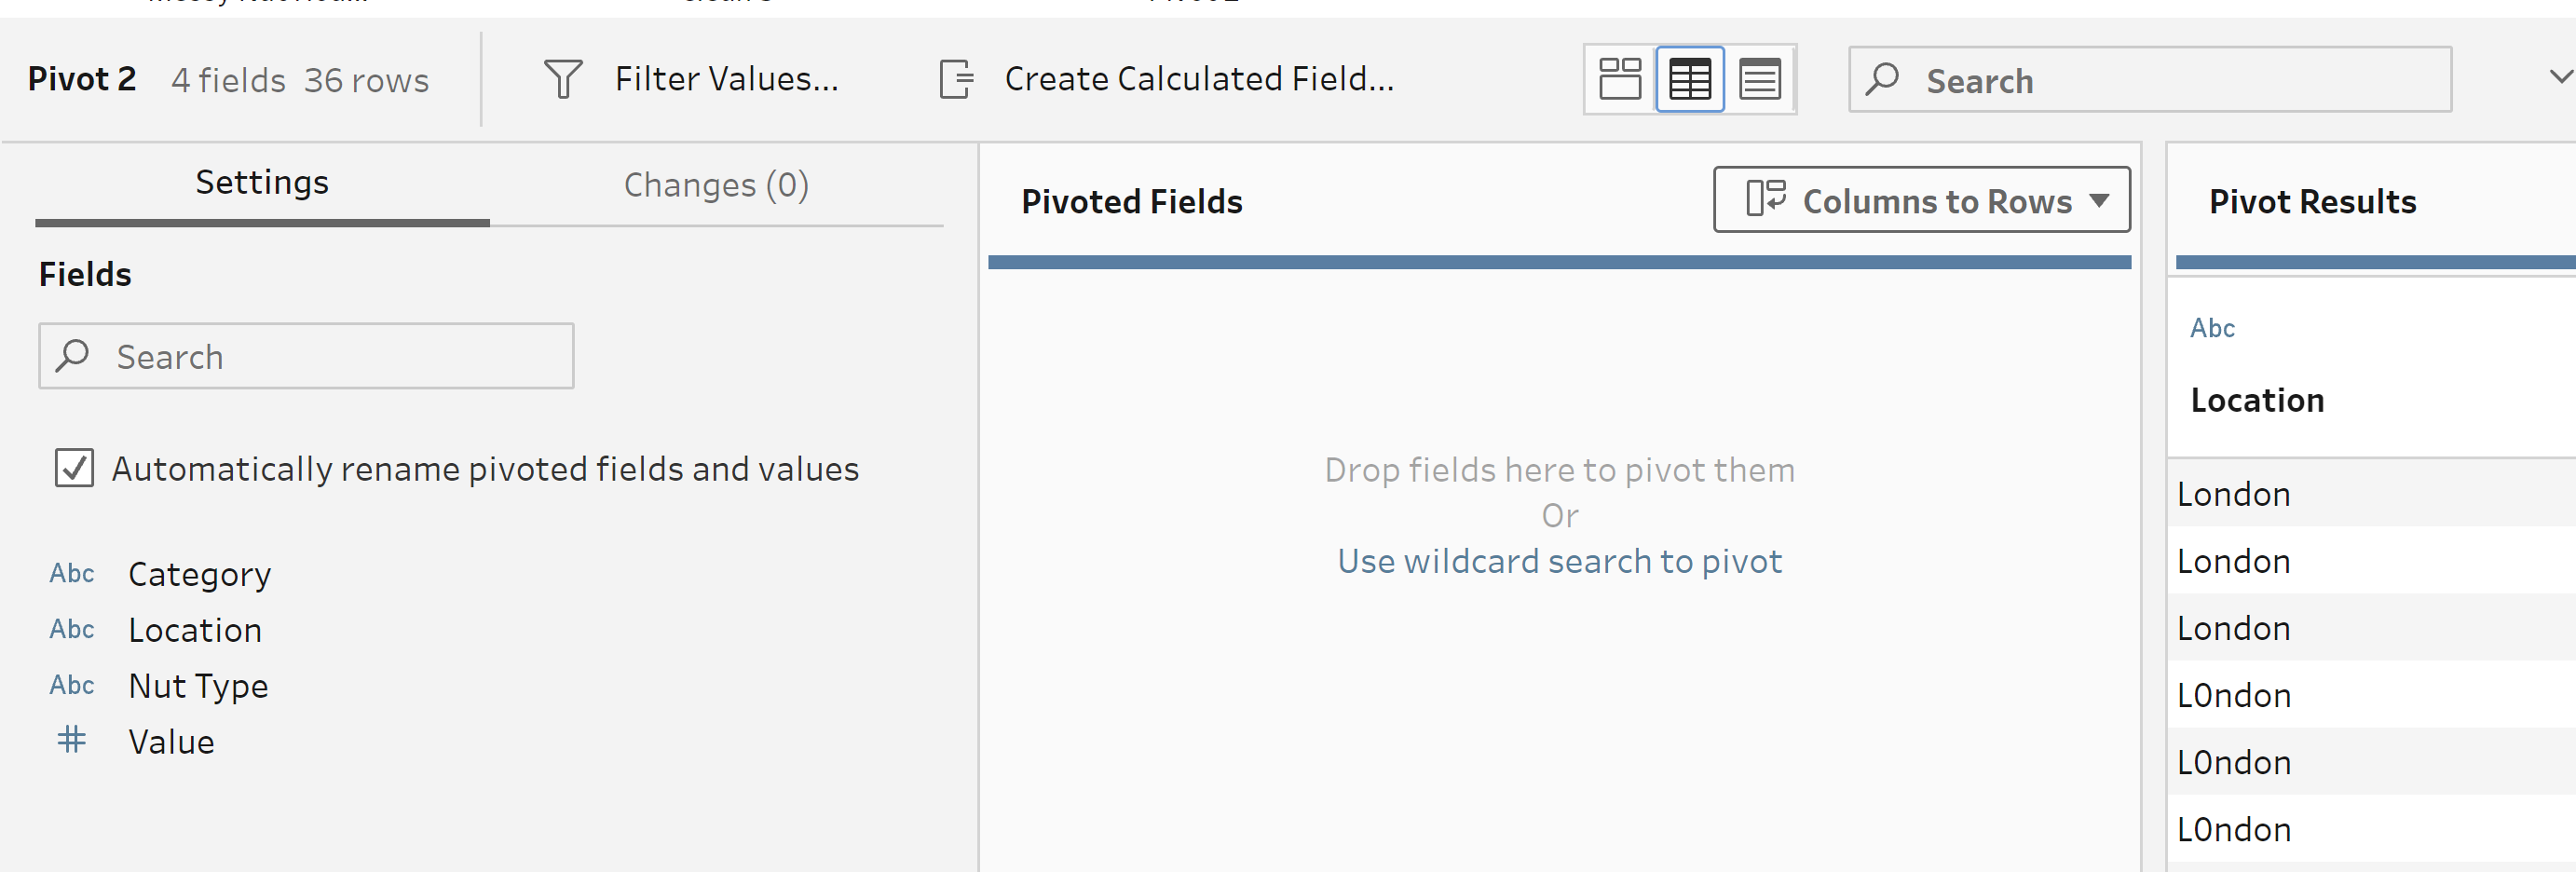
Task: Click the Filter Values funnel icon
Action: coord(563,79)
